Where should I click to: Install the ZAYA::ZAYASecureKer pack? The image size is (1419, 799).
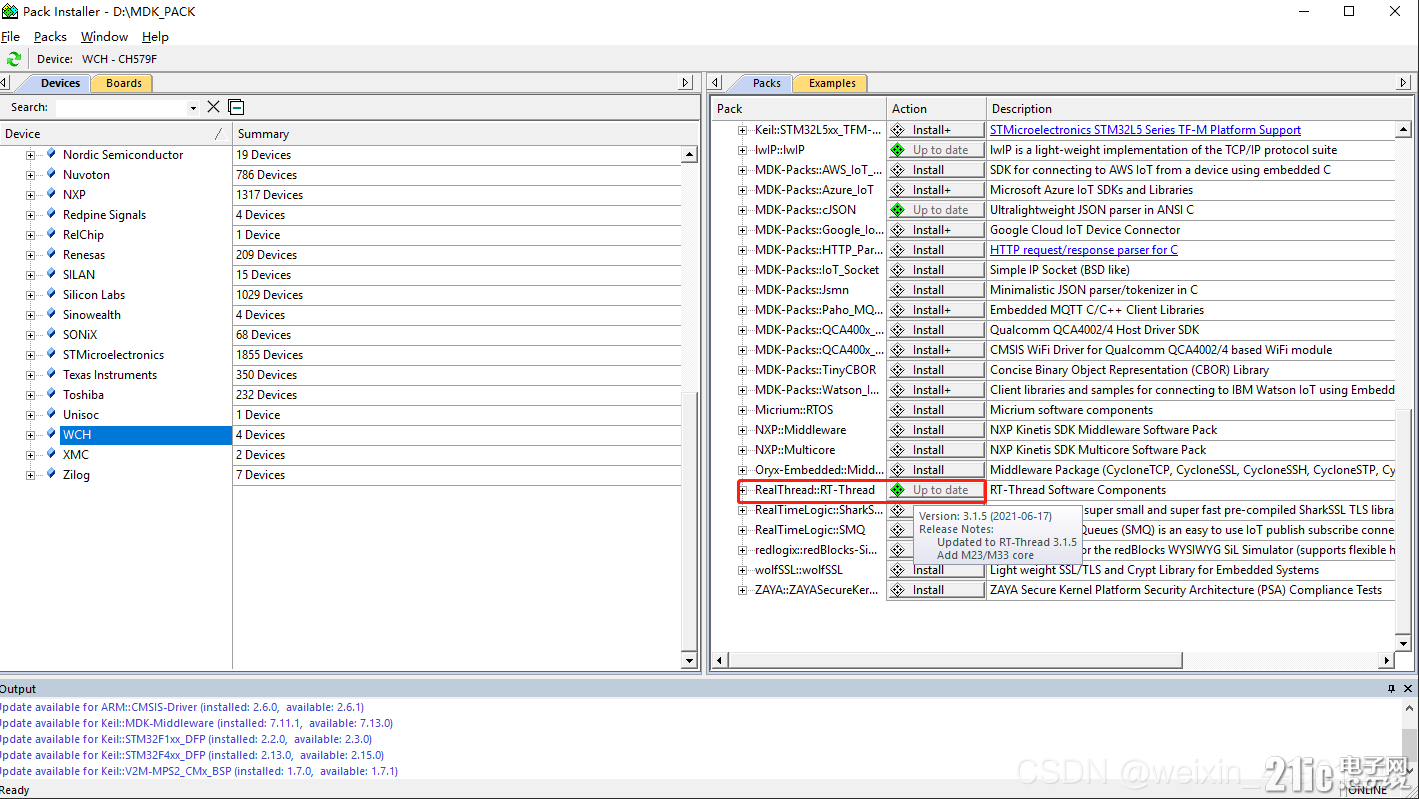[x=936, y=590]
